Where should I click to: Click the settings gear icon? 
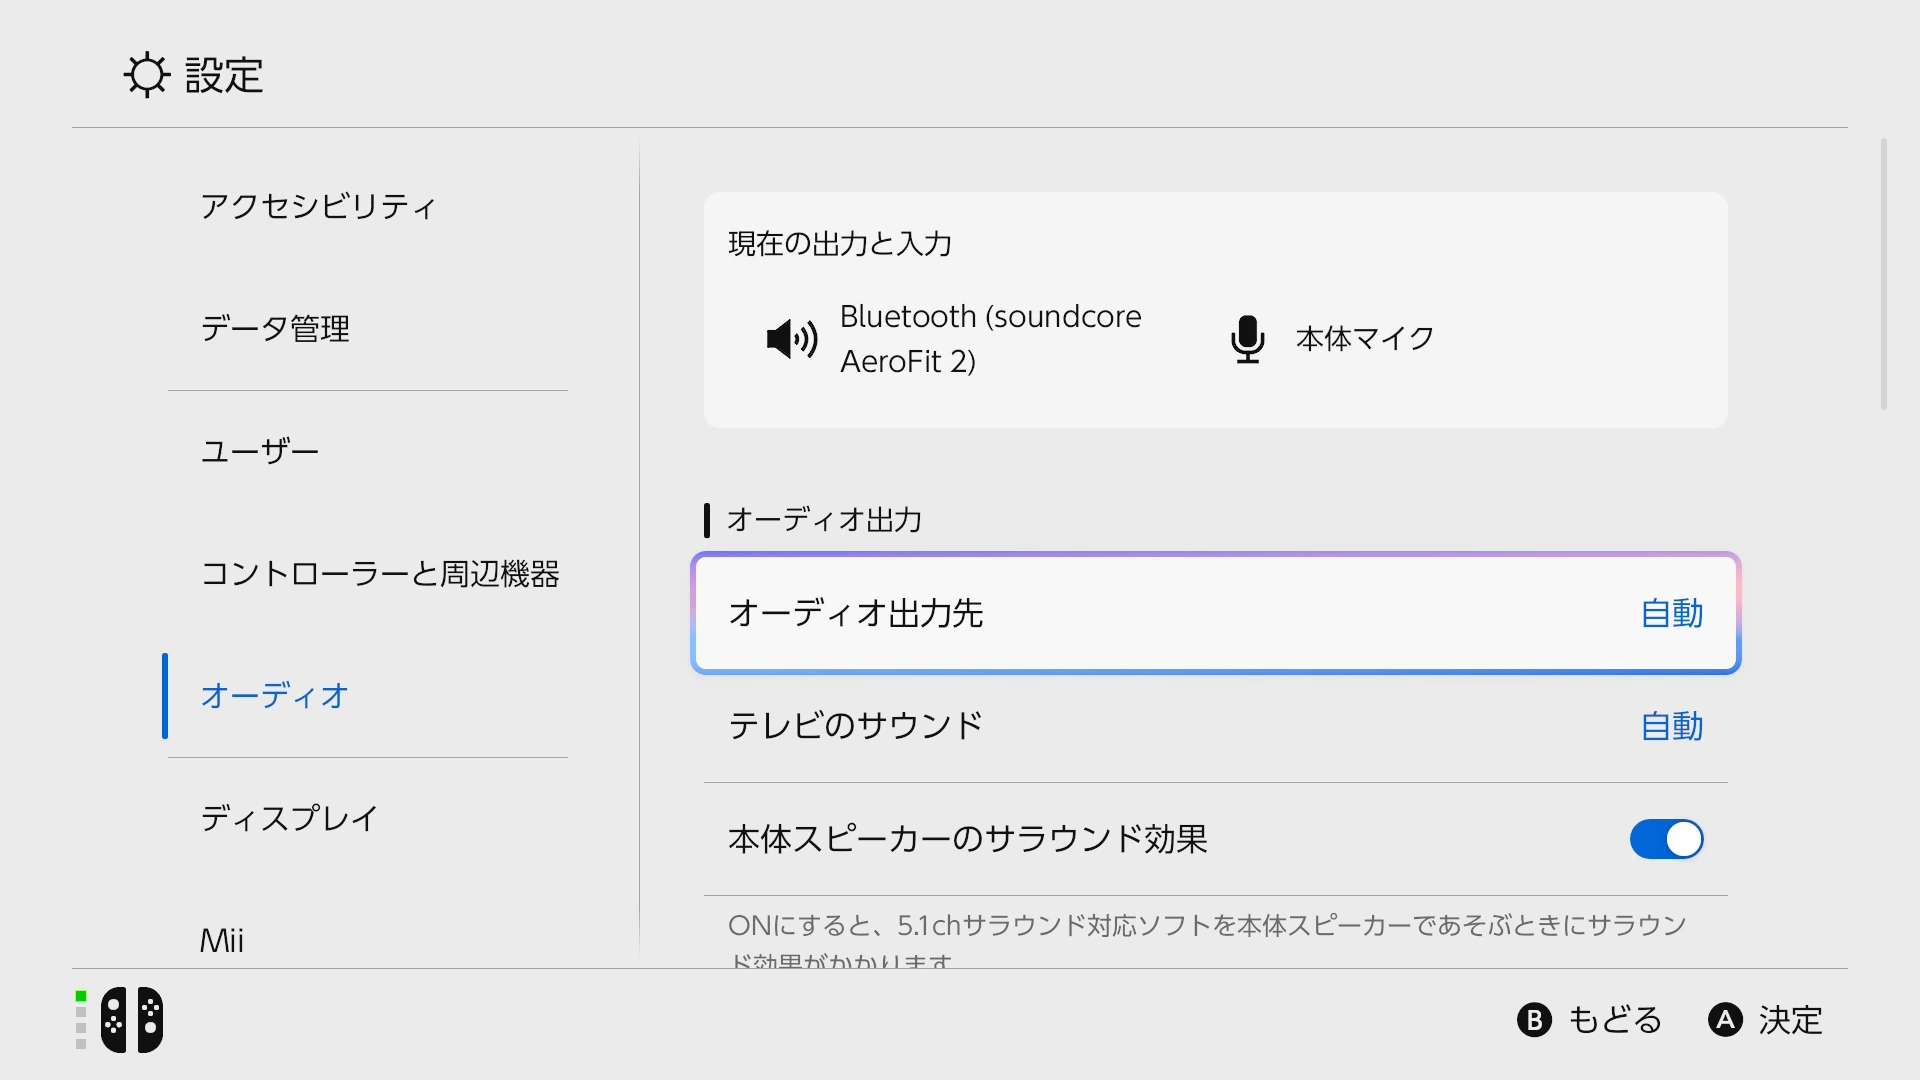[147, 75]
